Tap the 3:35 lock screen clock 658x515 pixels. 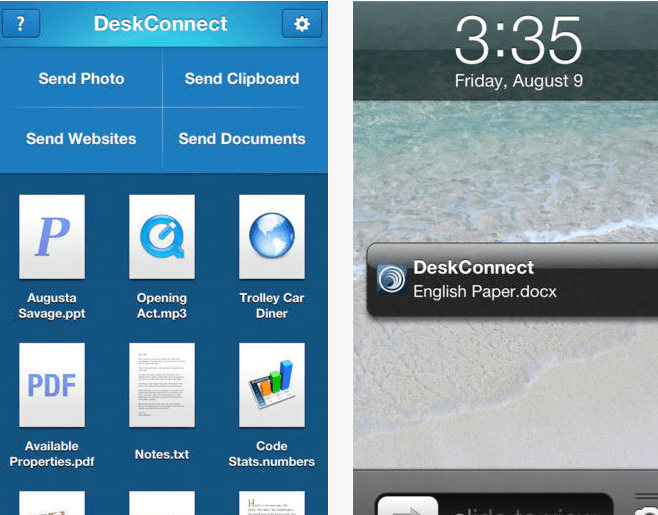tap(517, 42)
